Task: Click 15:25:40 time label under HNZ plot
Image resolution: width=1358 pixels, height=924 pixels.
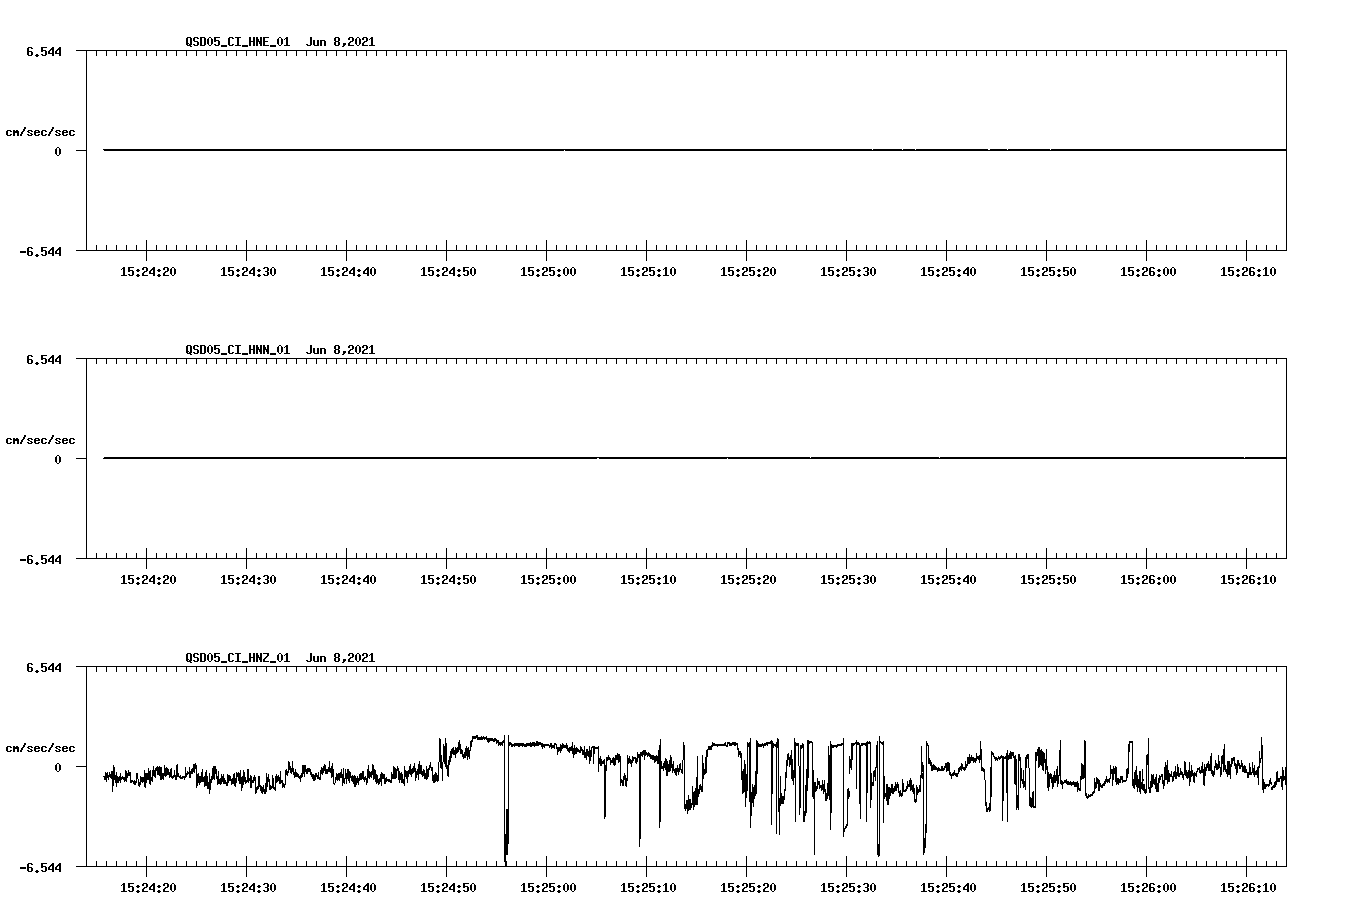Action: tap(948, 888)
